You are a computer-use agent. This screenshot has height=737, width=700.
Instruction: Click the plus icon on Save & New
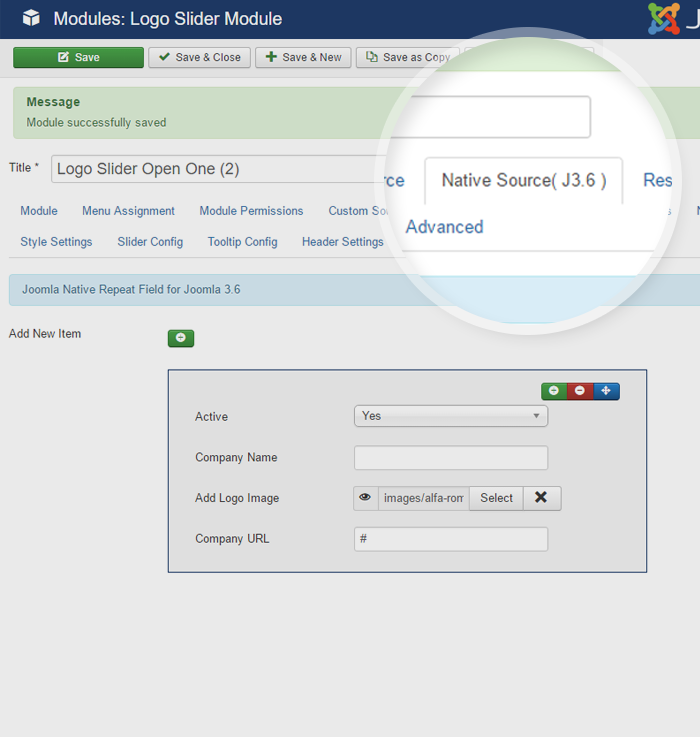[271, 57]
